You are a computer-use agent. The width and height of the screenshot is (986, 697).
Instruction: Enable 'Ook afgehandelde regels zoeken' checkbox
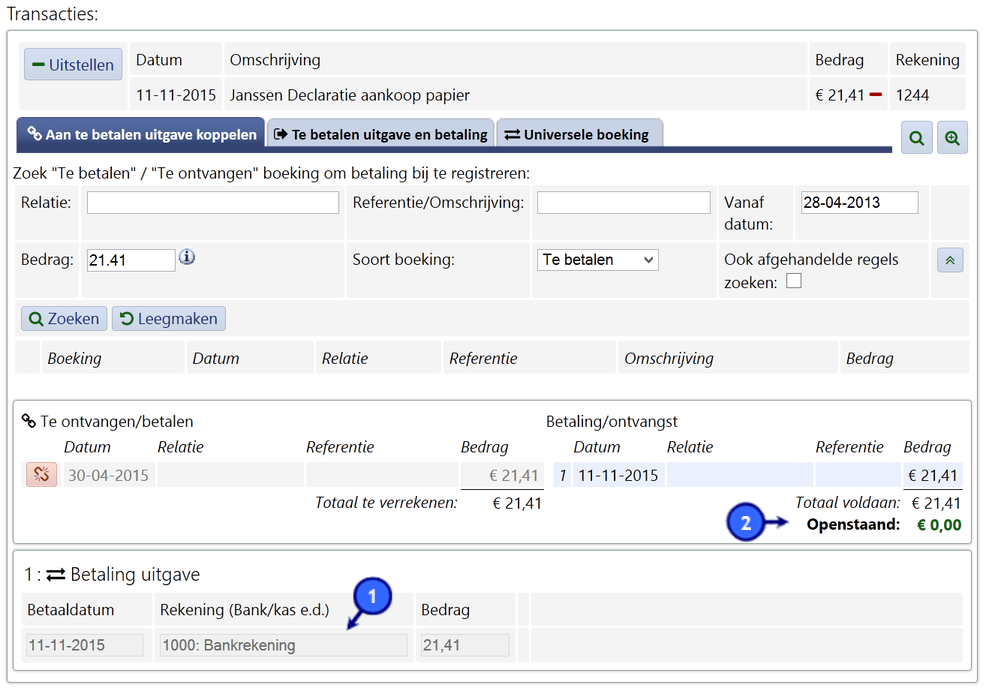tap(793, 282)
